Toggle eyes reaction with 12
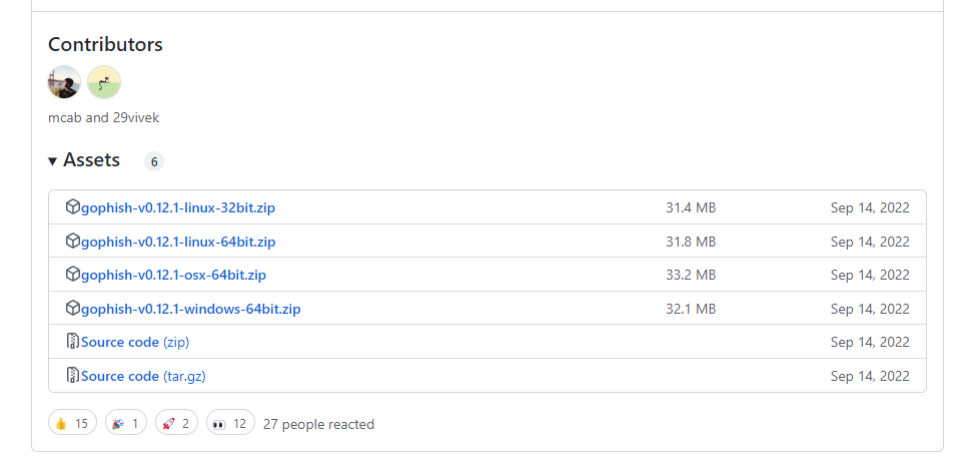 click(x=230, y=423)
